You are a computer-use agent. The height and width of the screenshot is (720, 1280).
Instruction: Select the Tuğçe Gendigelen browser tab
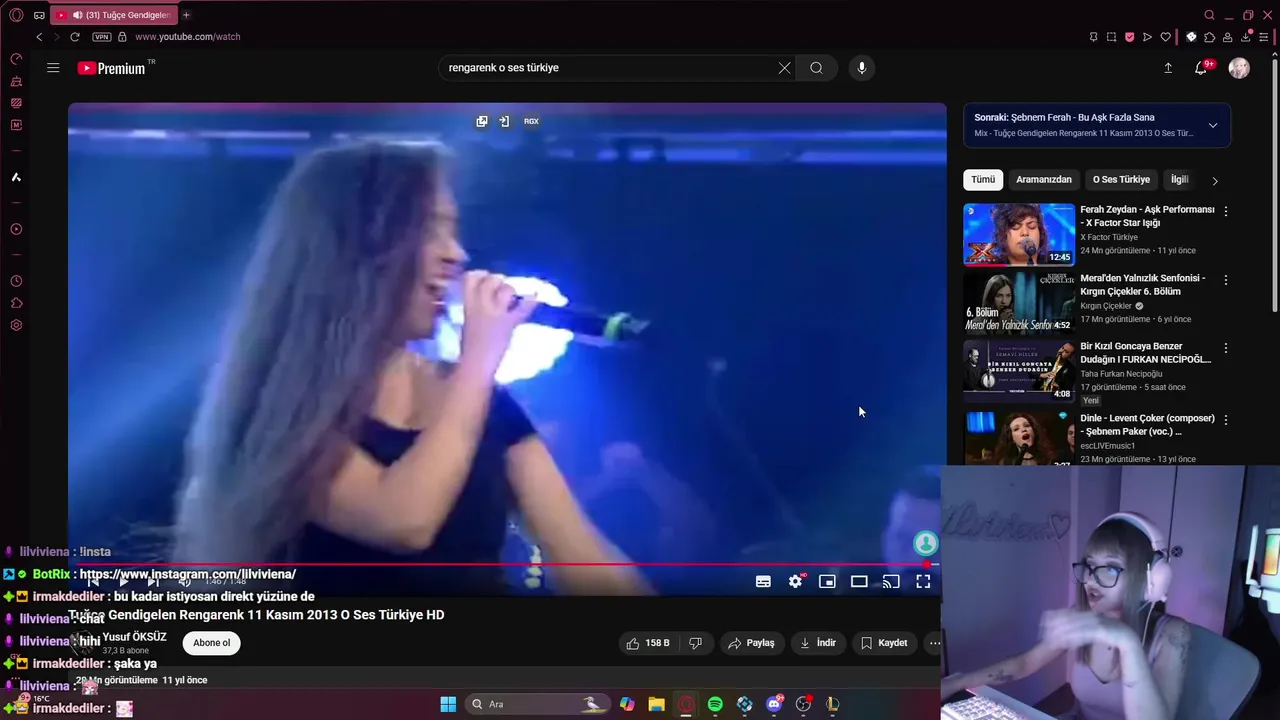[113, 15]
